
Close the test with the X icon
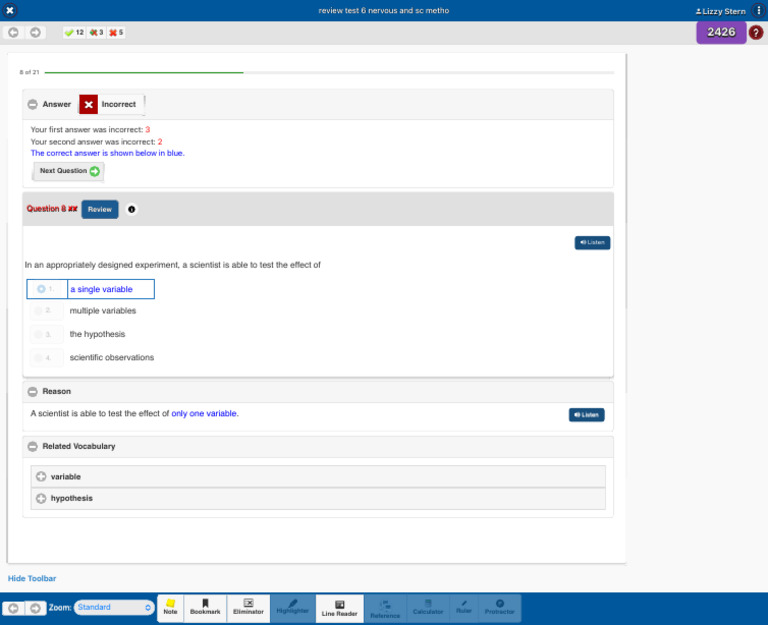click(x=10, y=10)
